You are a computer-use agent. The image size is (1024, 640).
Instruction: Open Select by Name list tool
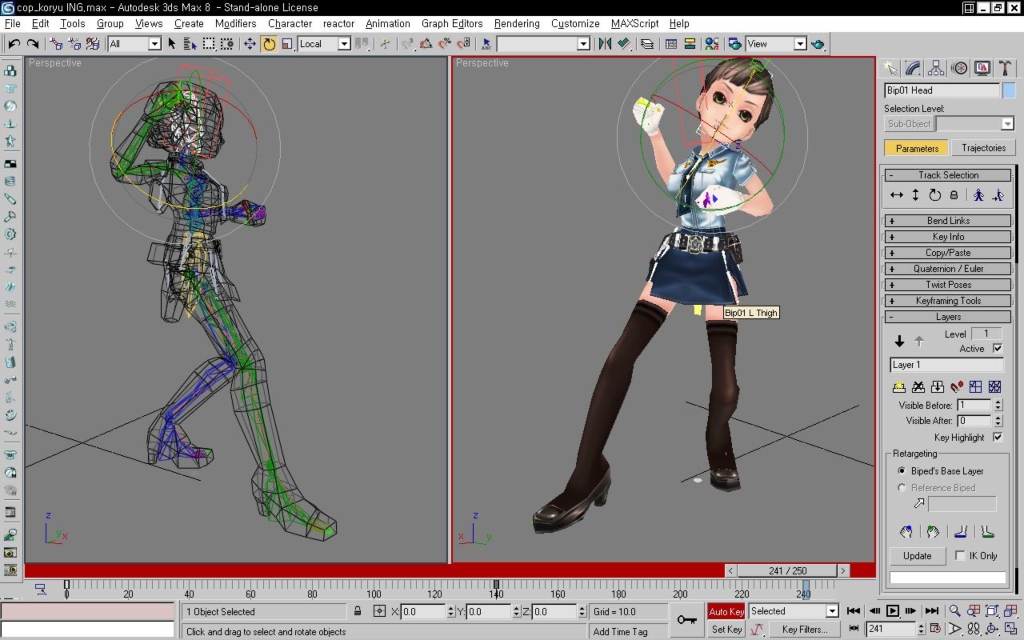point(190,44)
